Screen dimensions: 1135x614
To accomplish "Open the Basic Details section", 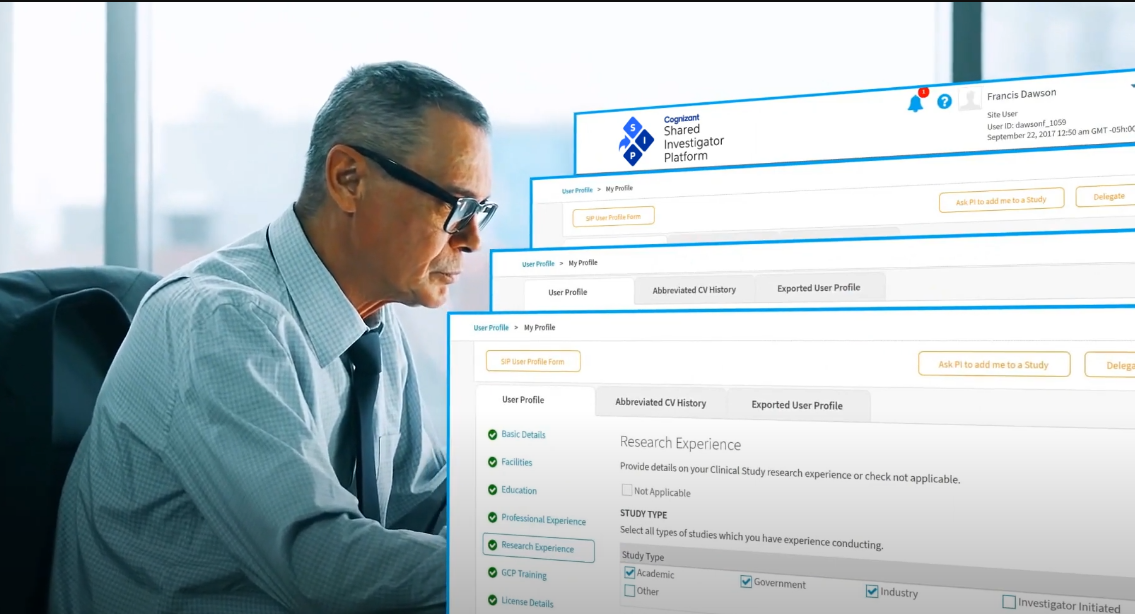I will click(523, 434).
